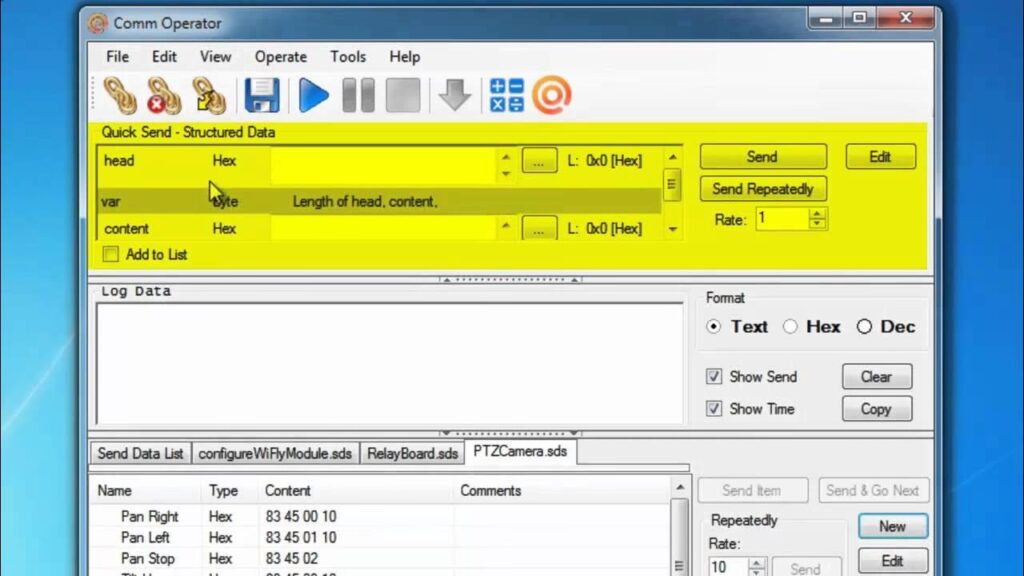Enable the Add to List checkbox
Image resolution: width=1024 pixels, height=576 pixels.
pos(111,254)
